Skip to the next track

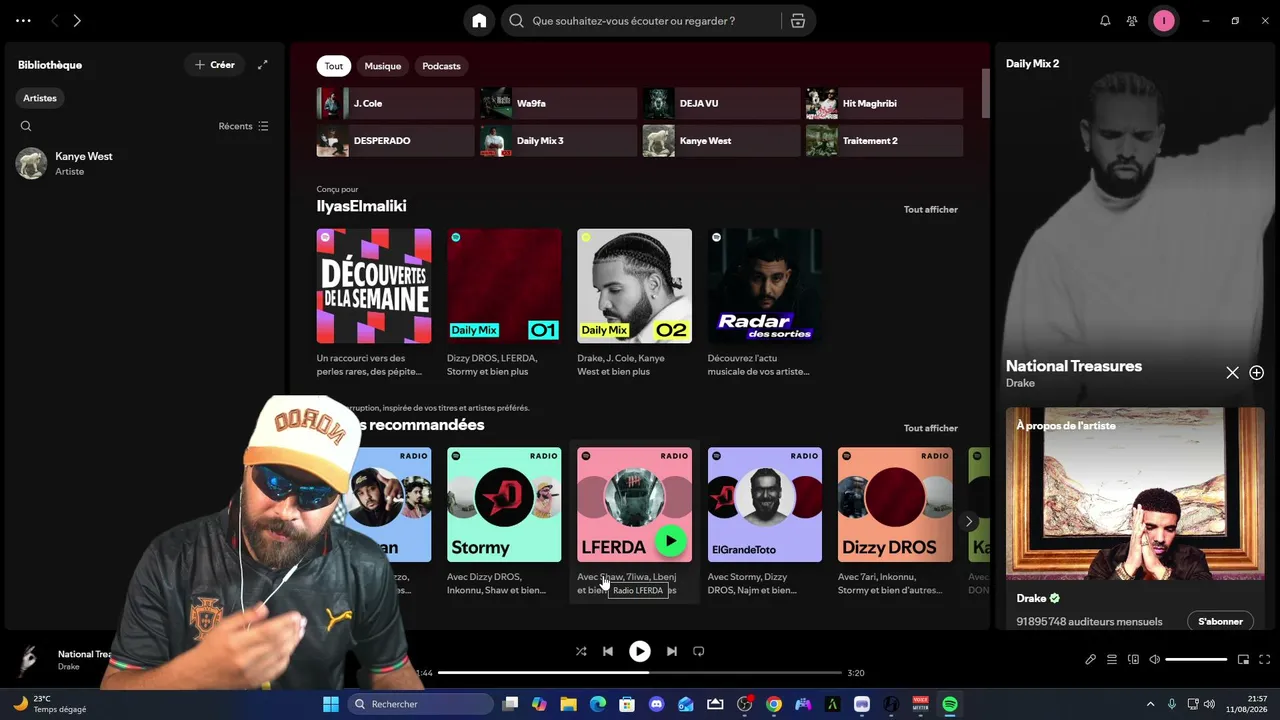point(672,651)
